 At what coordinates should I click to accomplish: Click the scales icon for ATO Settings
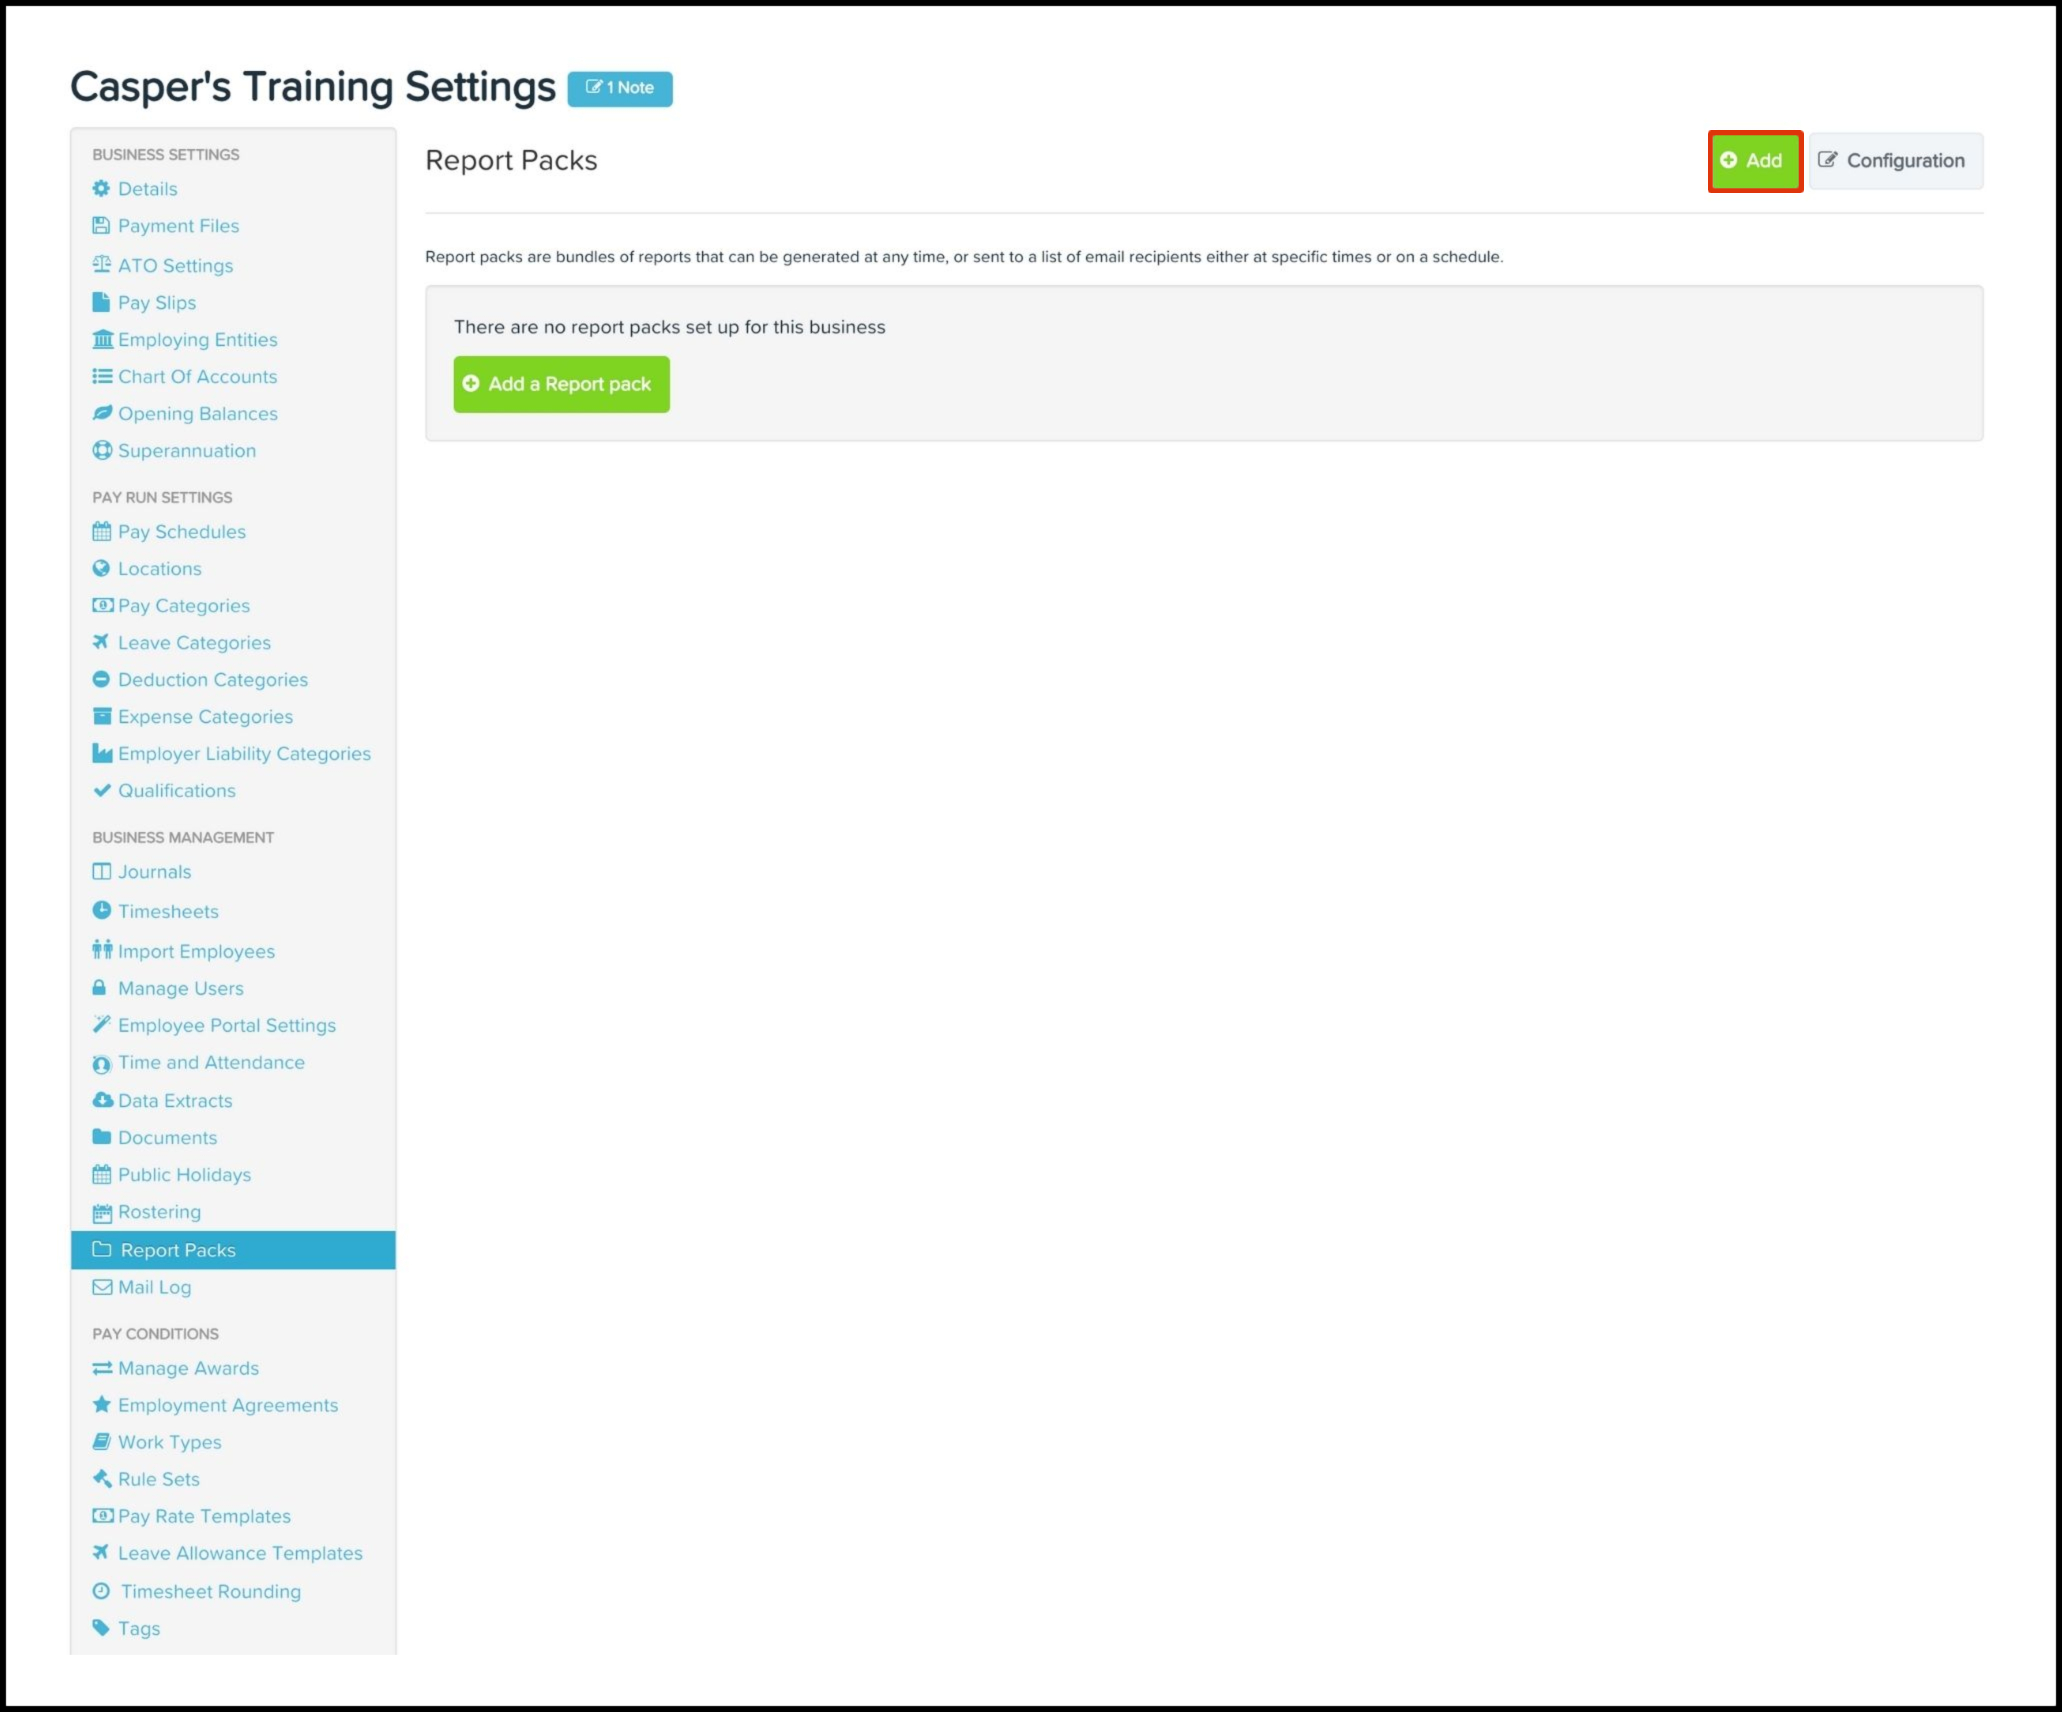(x=101, y=264)
